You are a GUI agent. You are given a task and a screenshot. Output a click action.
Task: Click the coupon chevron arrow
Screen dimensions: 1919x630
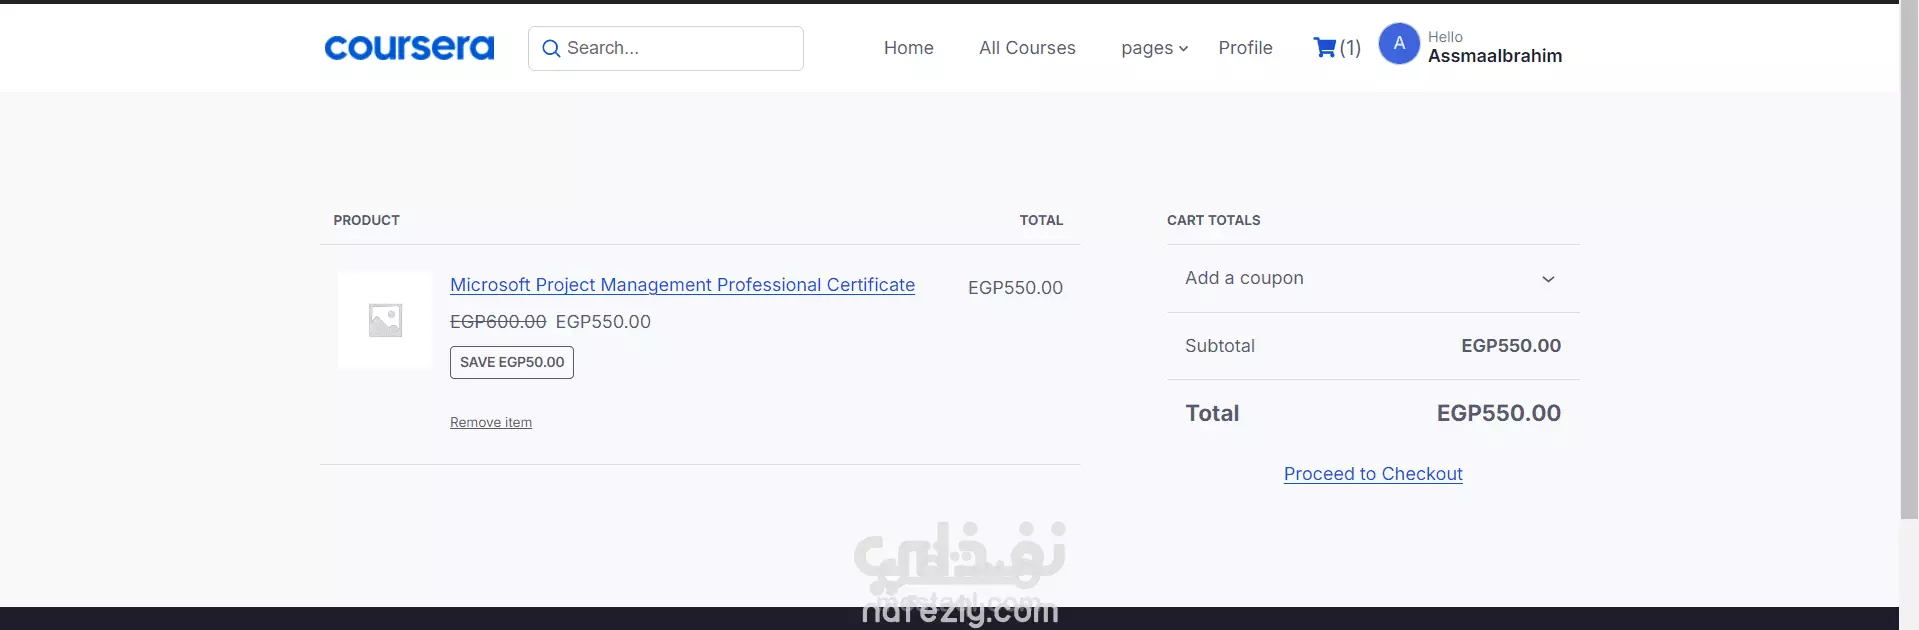tap(1548, 279)
